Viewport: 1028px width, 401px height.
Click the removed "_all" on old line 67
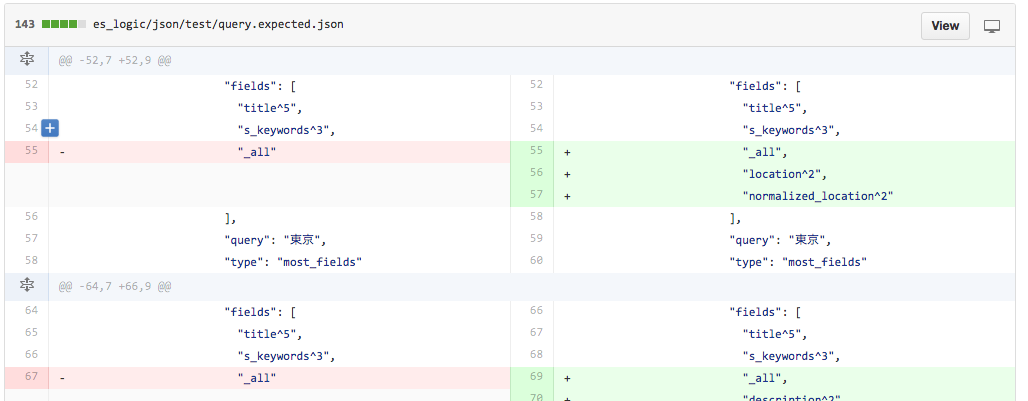coord(257,378)
